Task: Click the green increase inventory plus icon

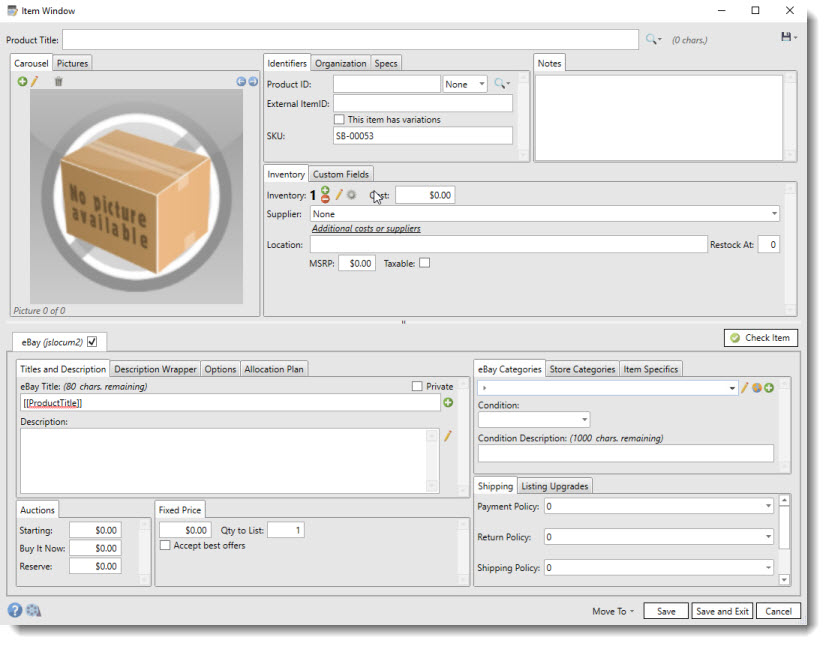Action: (x=325, y=190)
